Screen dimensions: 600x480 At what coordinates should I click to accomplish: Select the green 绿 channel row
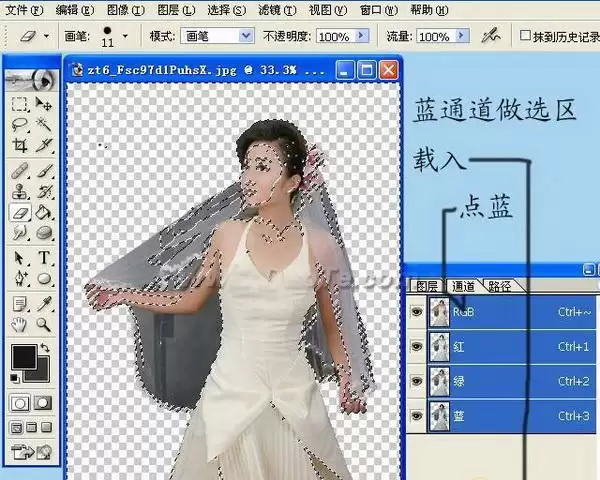click(512, 381)
